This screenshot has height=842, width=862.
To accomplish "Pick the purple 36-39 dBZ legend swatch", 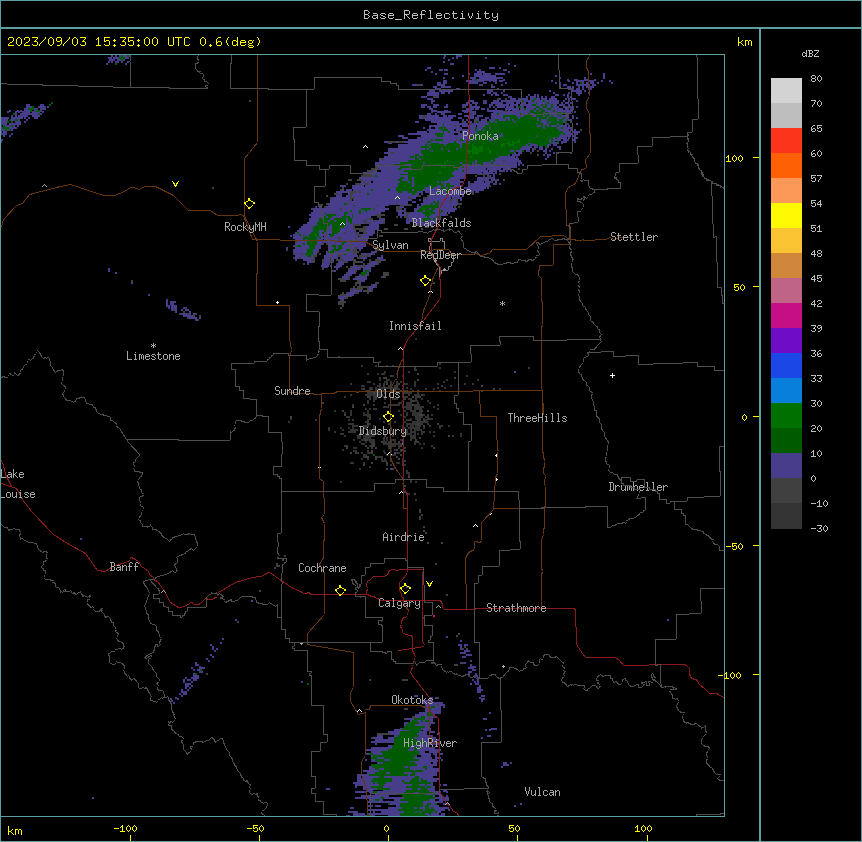I will point(786,341).
